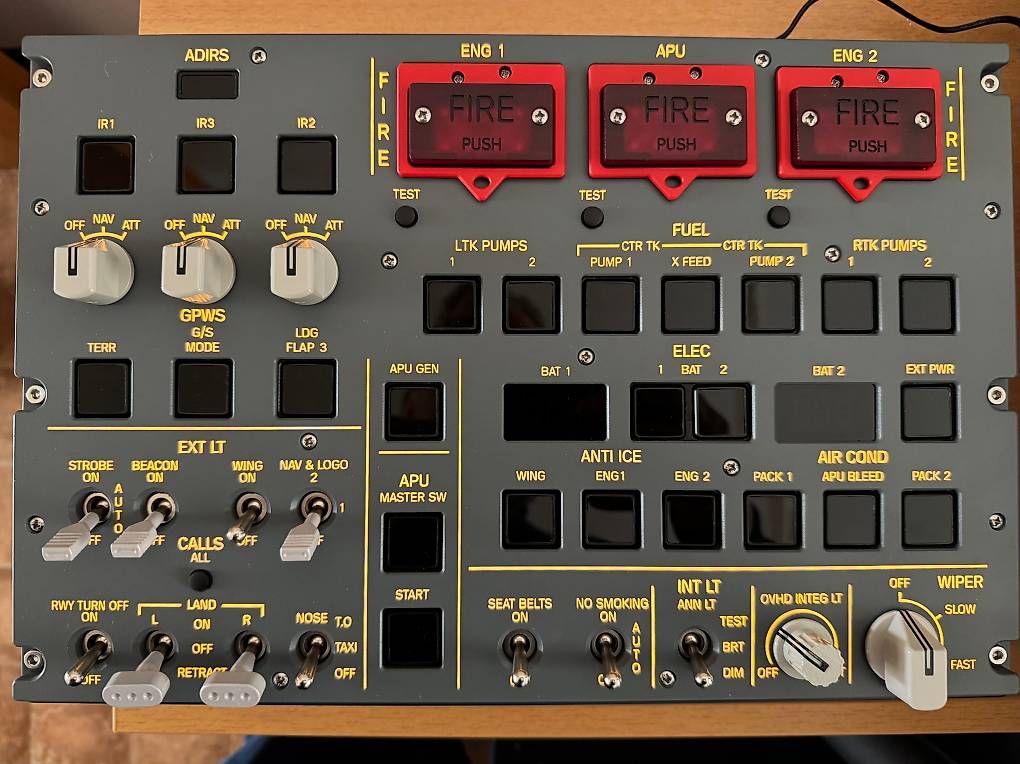Image resolution: width=1020 pixels, height=764 pixels.
Task: Click the BAT 1 voltage display
Action: click(x=556, y=412)
